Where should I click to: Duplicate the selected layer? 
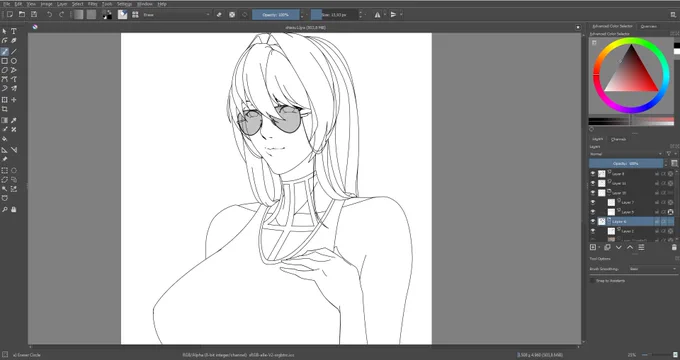(x=607, y=247)
